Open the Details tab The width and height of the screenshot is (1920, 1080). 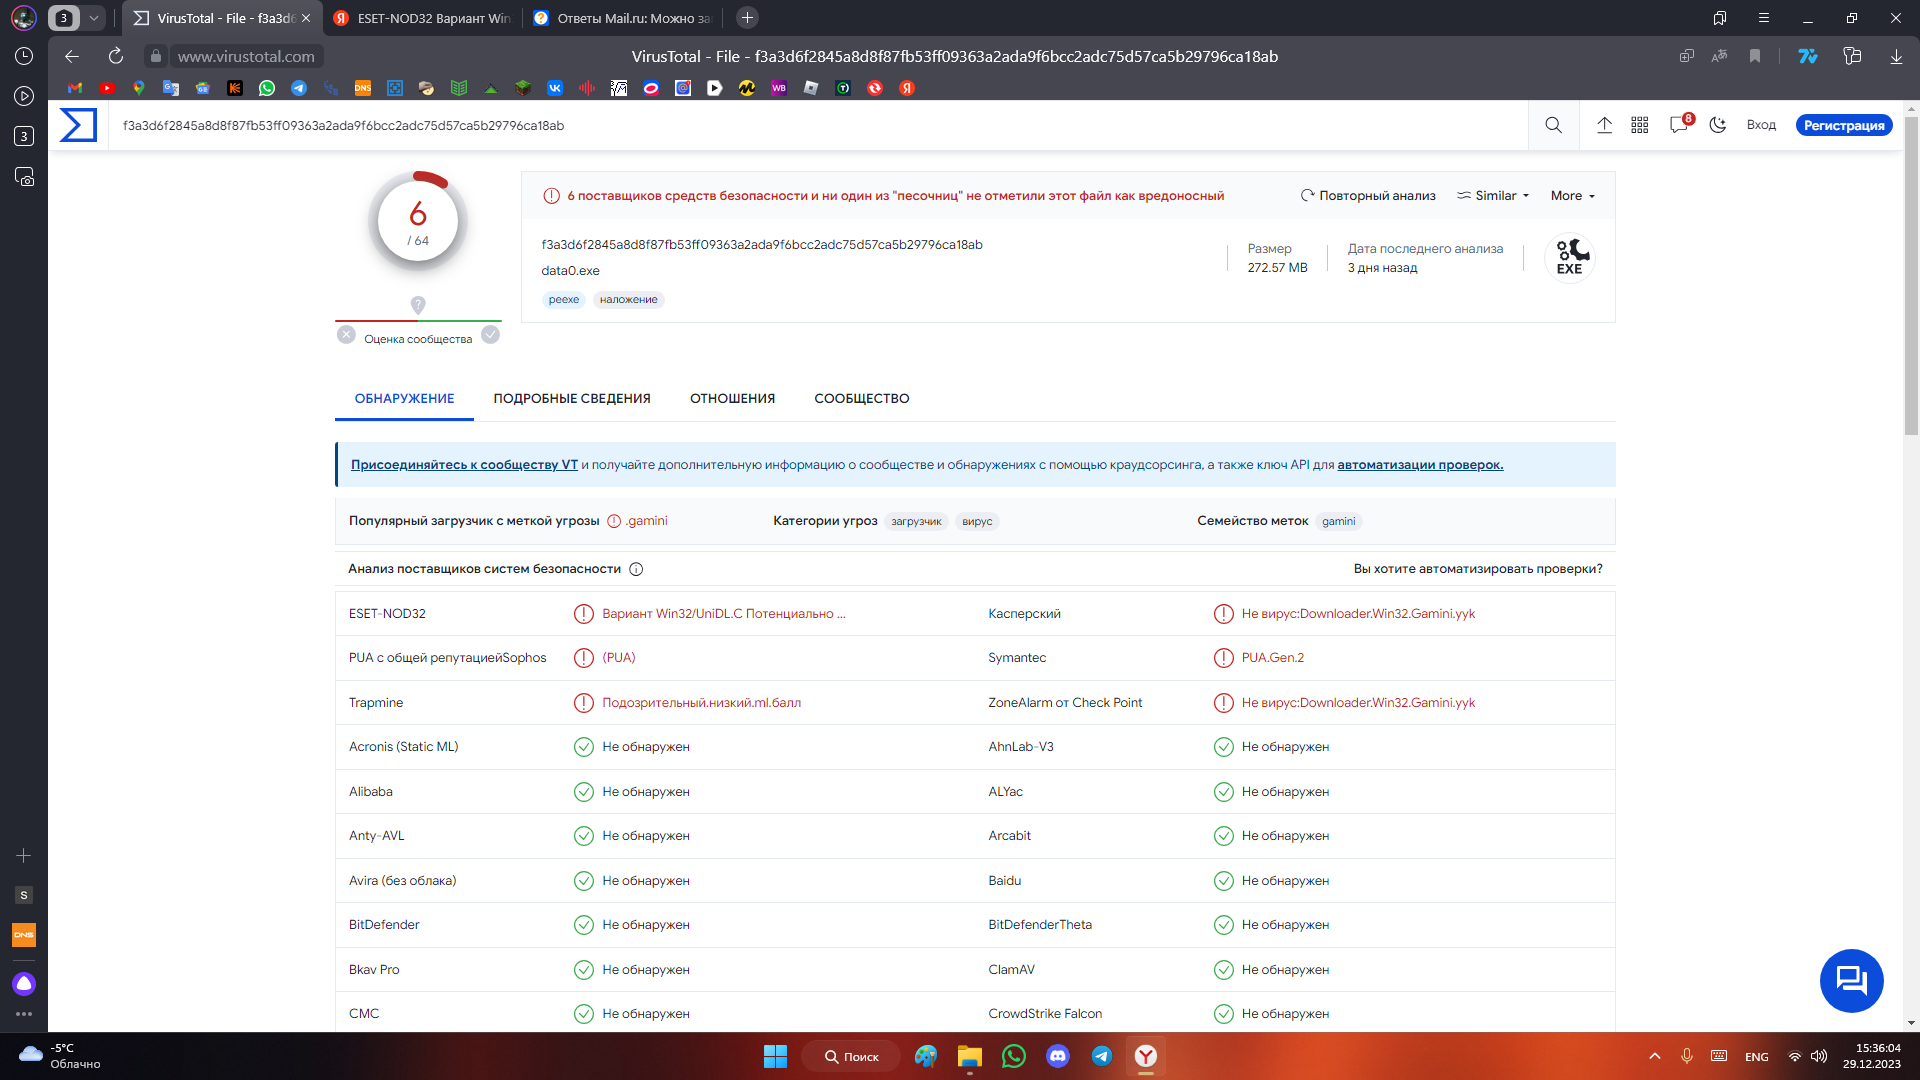tap(572, 398)
